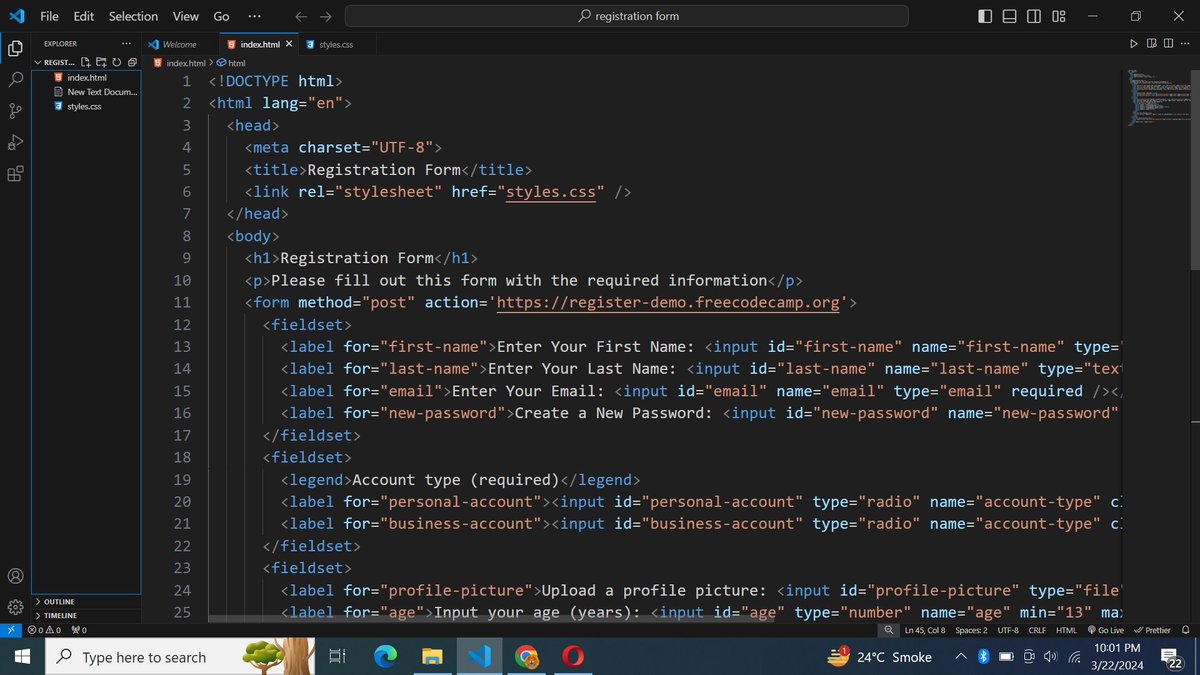Open the File menu
Viewport: 1200px width, 675px height.
click(x=49, y=16)
